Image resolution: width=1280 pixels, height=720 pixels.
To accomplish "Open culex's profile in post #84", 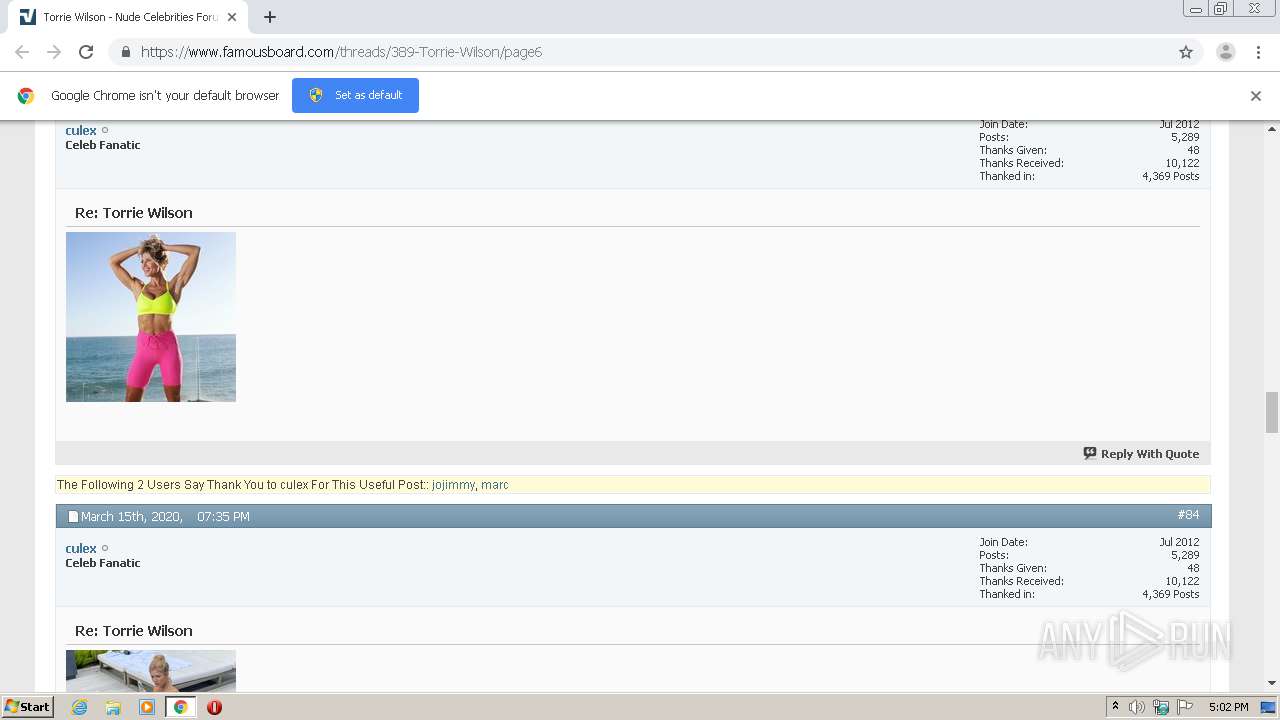I will click(x=81, y=548).
